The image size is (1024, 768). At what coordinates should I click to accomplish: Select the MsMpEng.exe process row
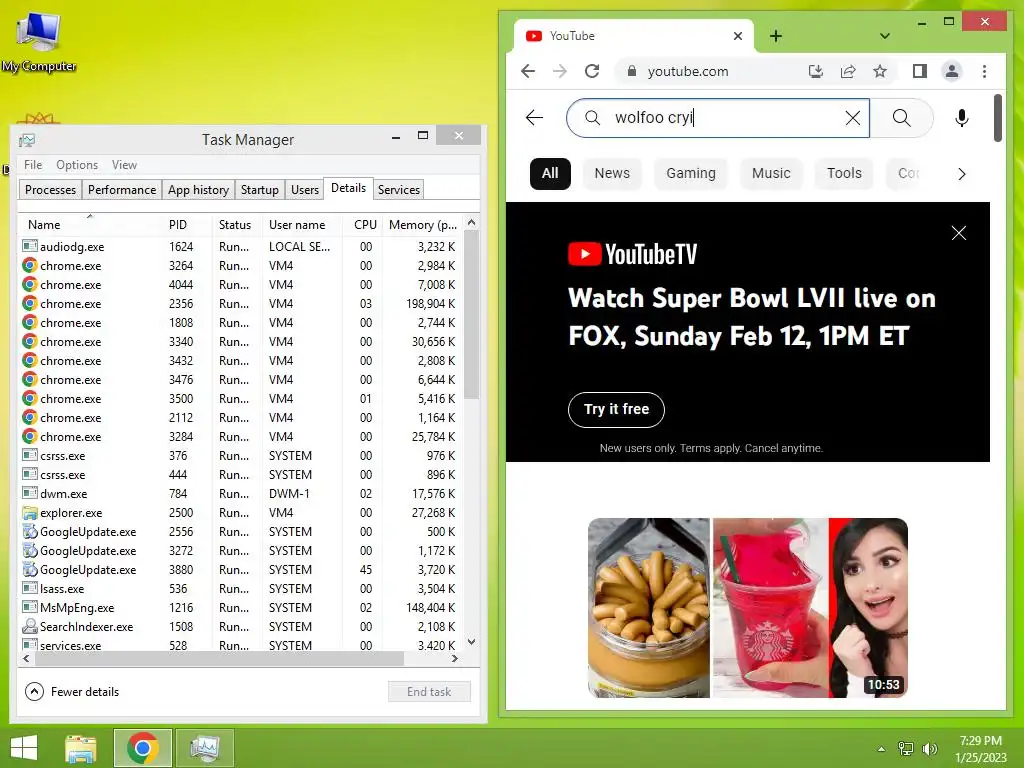[x=240, y=607]
